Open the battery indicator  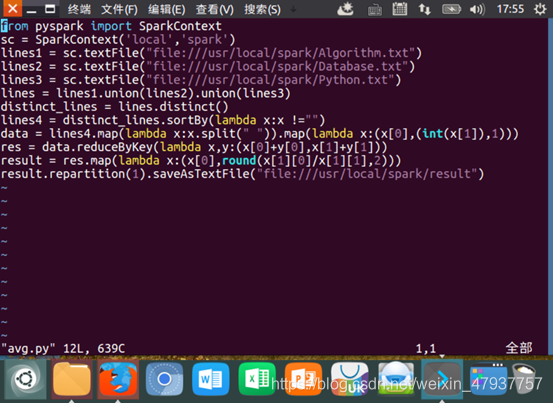451,9
